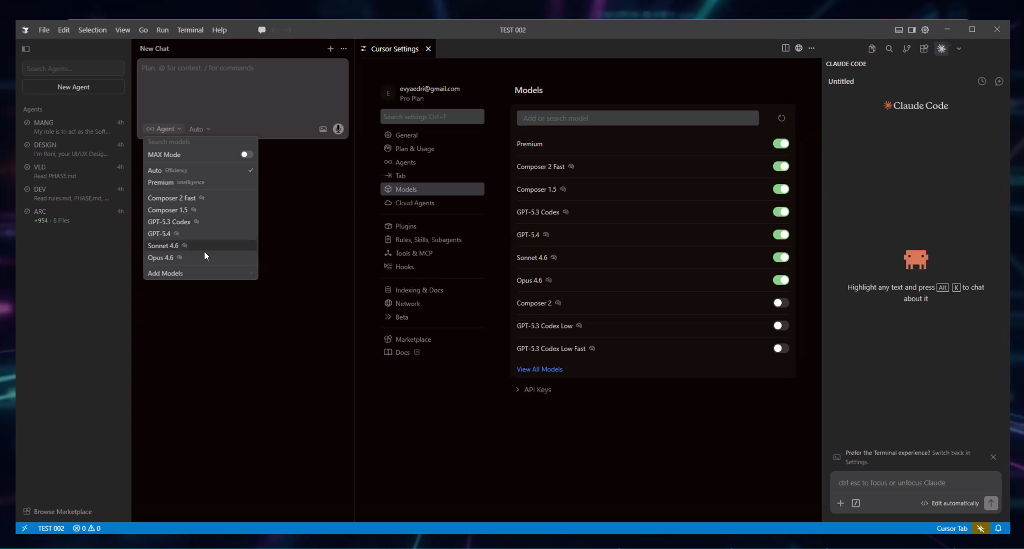Click the New Agent button
The height and width of the screenshot is (549, 1024).
[74, 87]
